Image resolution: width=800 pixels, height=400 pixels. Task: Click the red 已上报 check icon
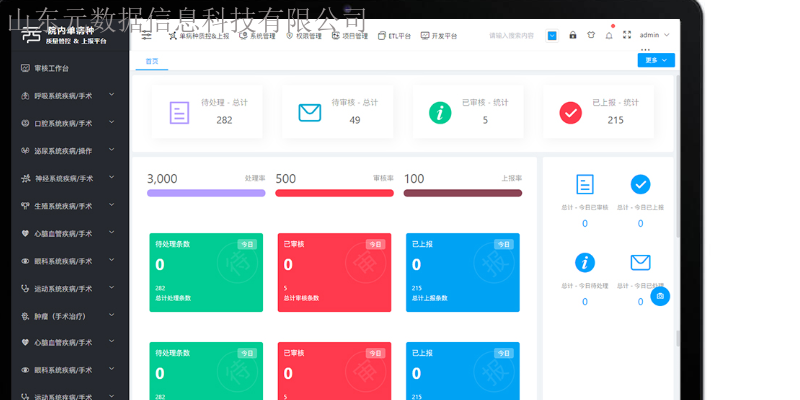point(570,113)
